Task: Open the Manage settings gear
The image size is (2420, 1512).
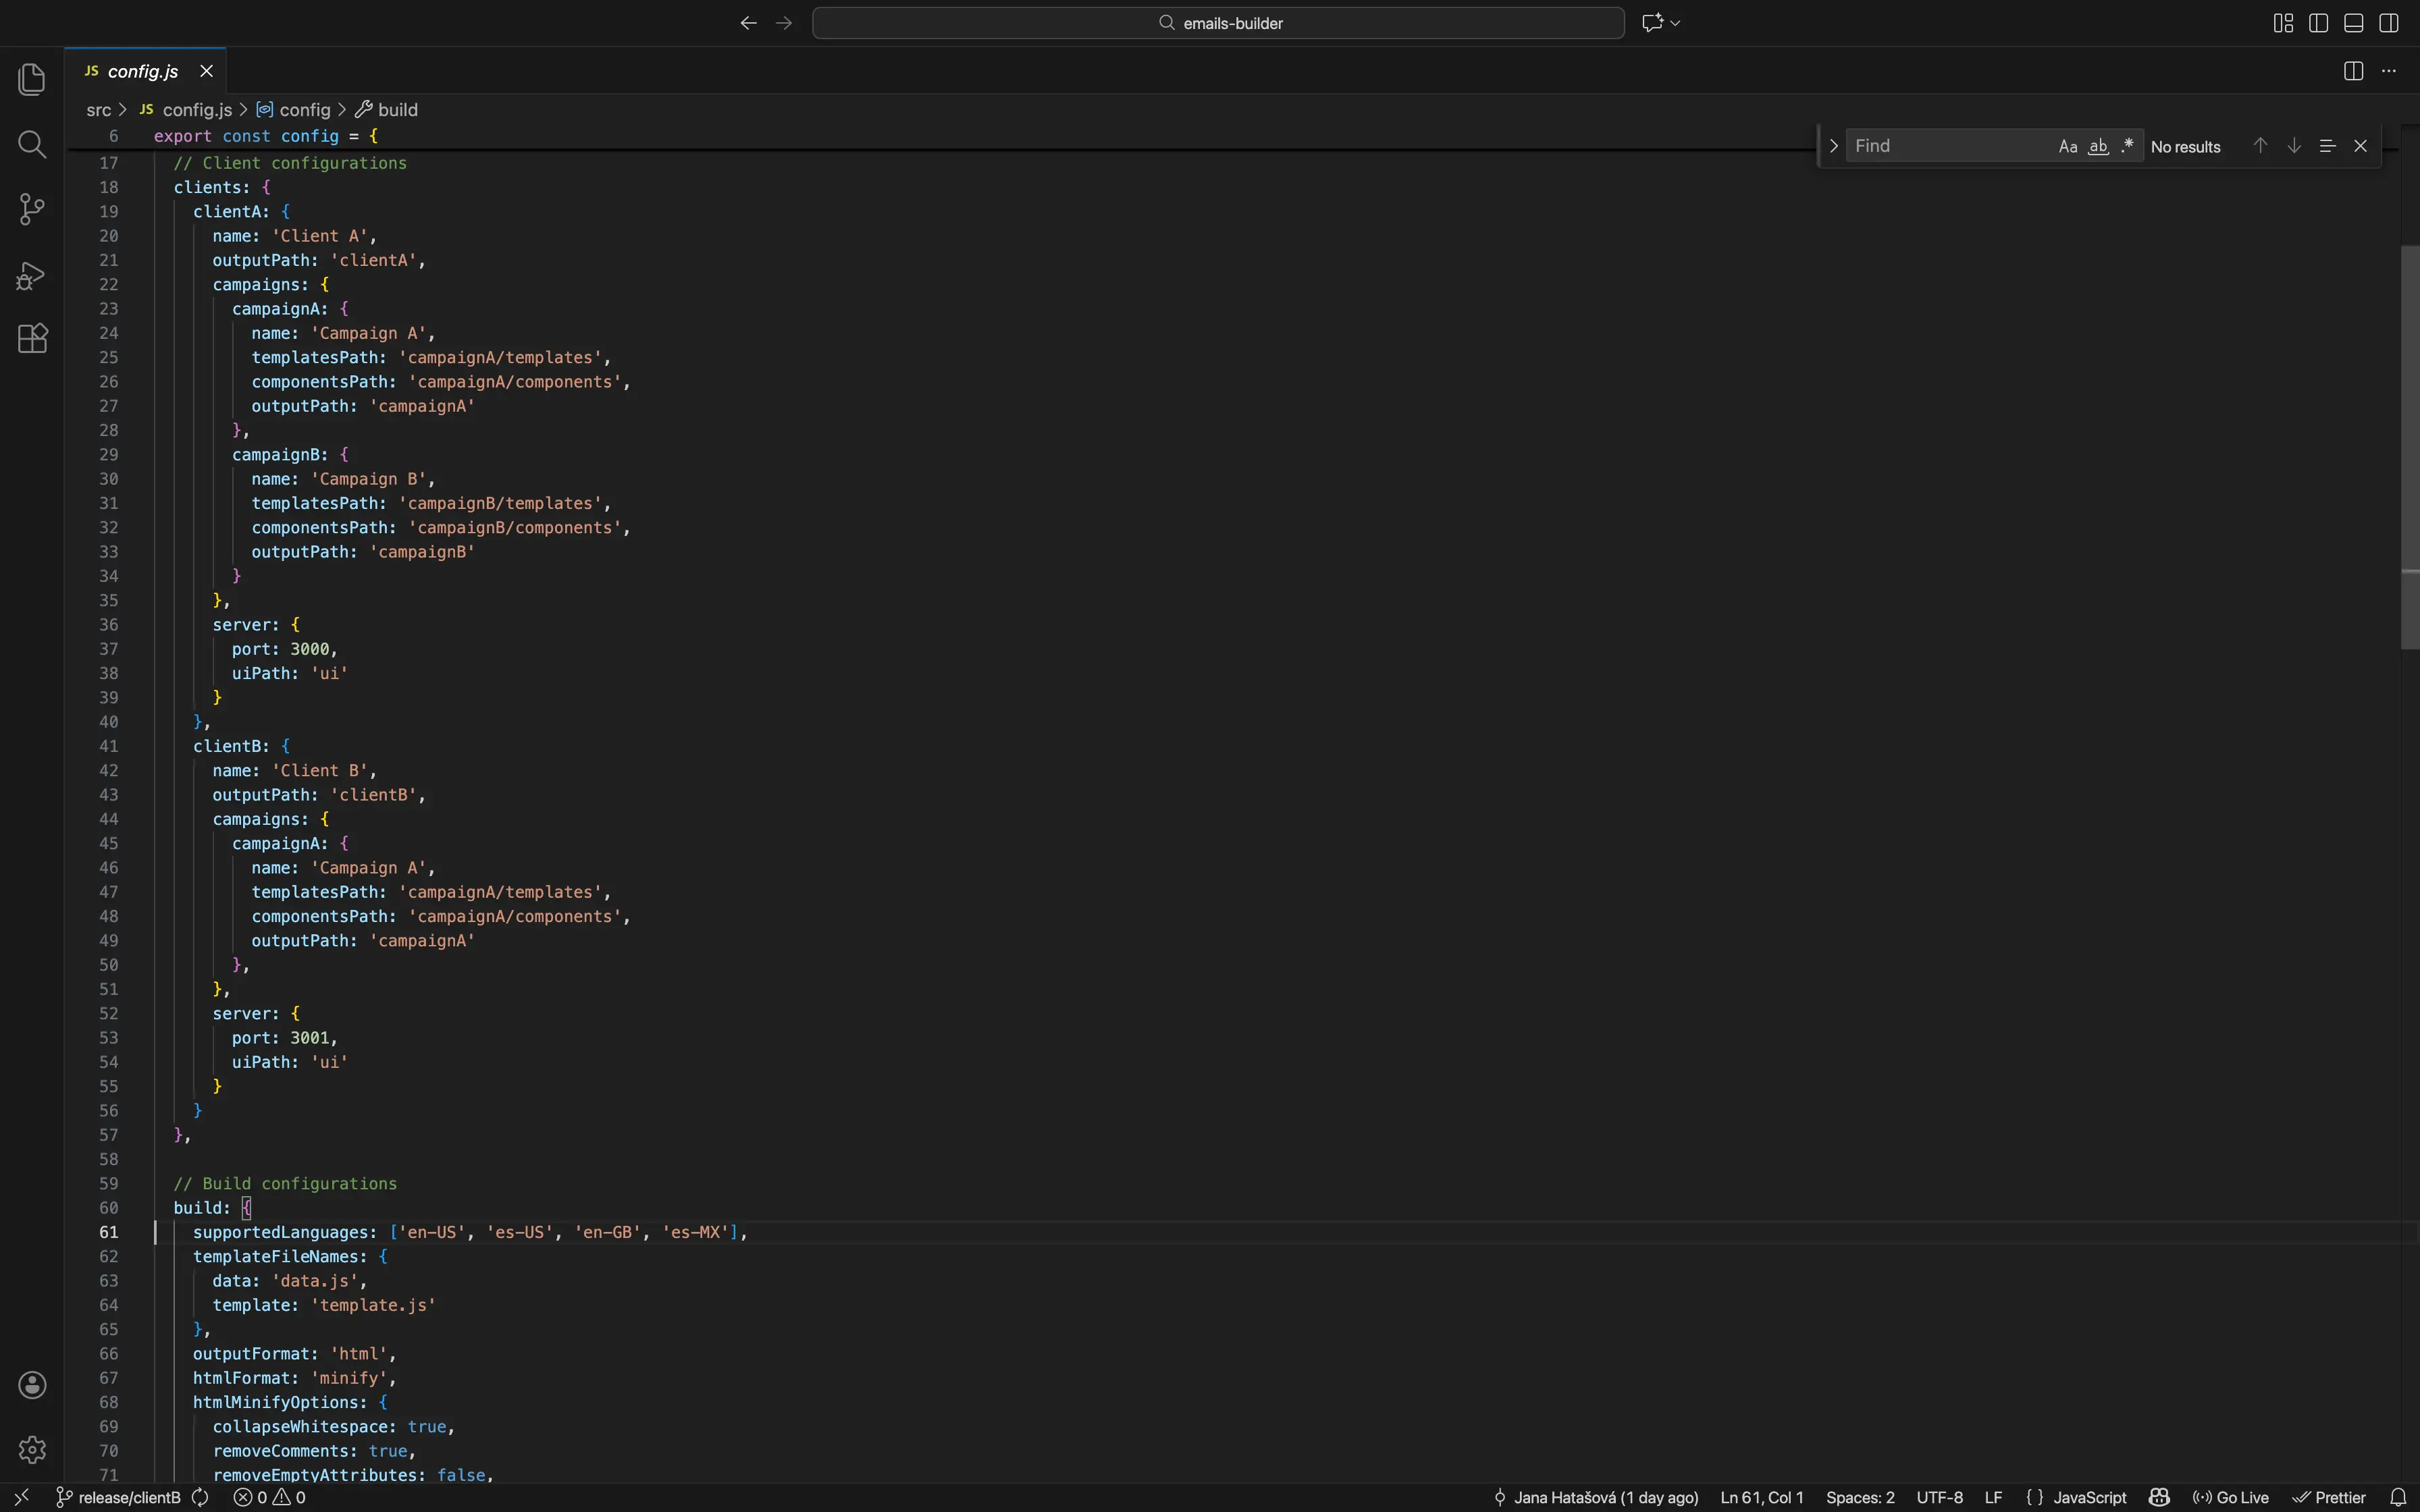Action: coord(33,1449)
